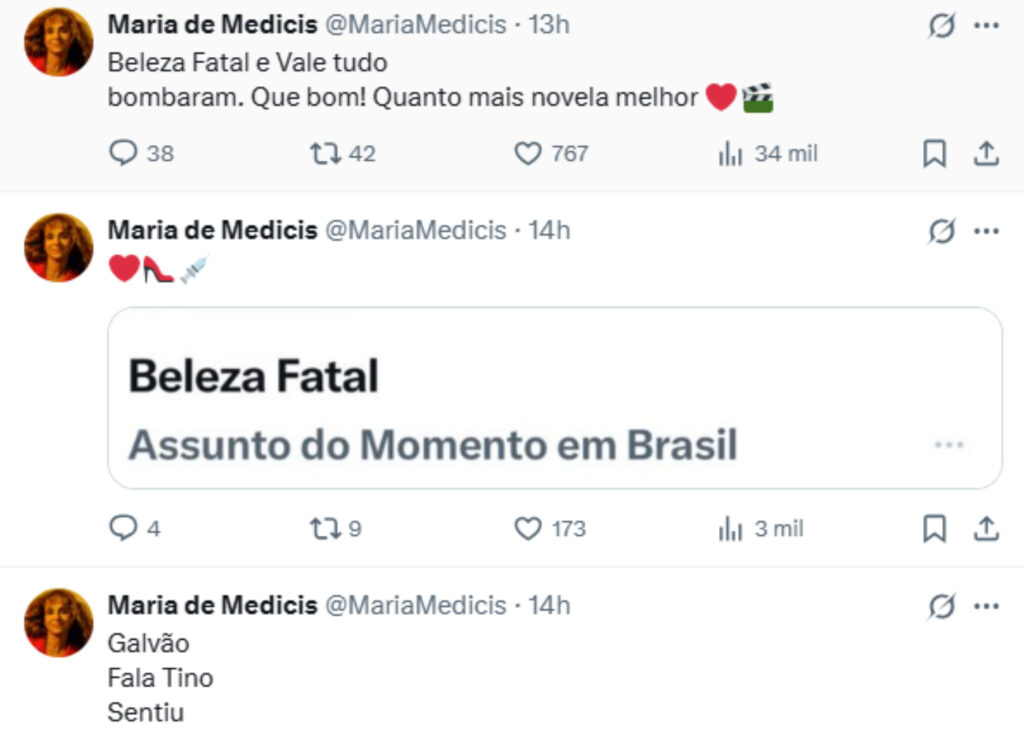Like the tweet with 767 likes

(x=527, y=153)
